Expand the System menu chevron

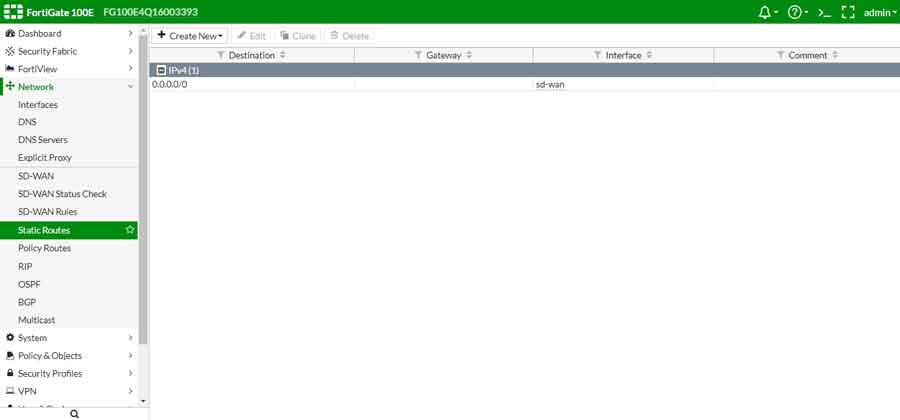[130, 337]
